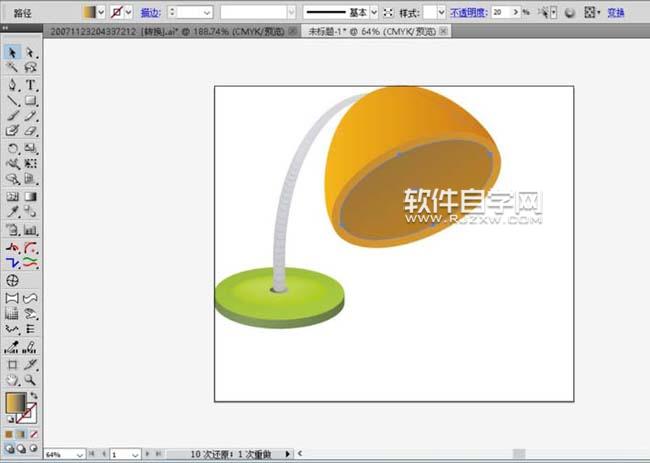The width and height of the screenshot is (650, 463).
Task: Apply solid Color mode button
Action: pyautogui.click(x=9, y=434)
